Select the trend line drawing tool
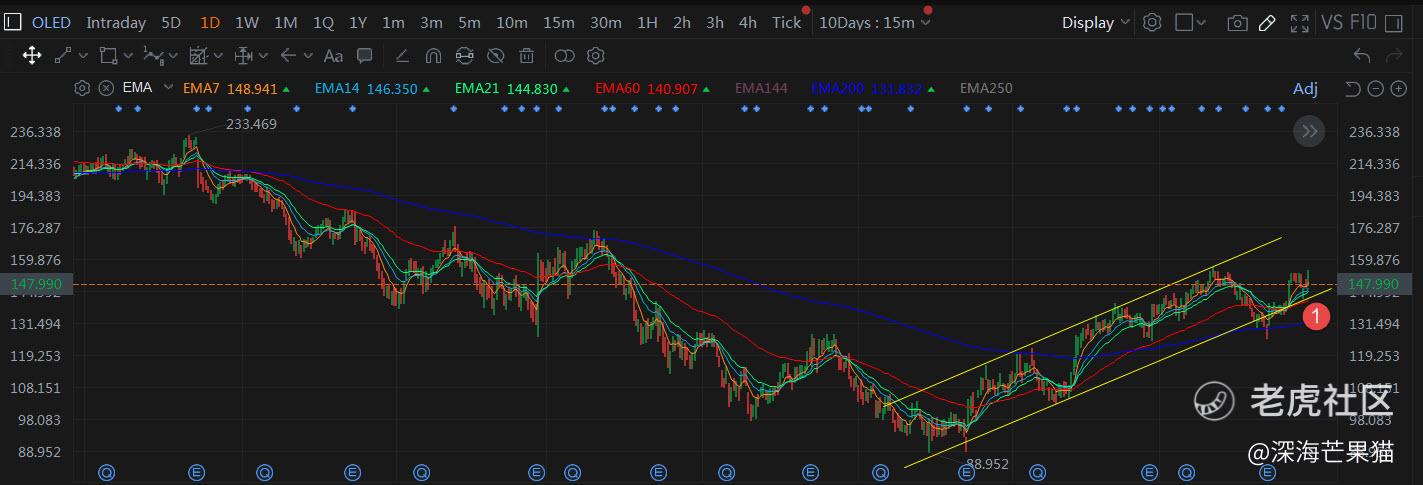 pos(62,56)
